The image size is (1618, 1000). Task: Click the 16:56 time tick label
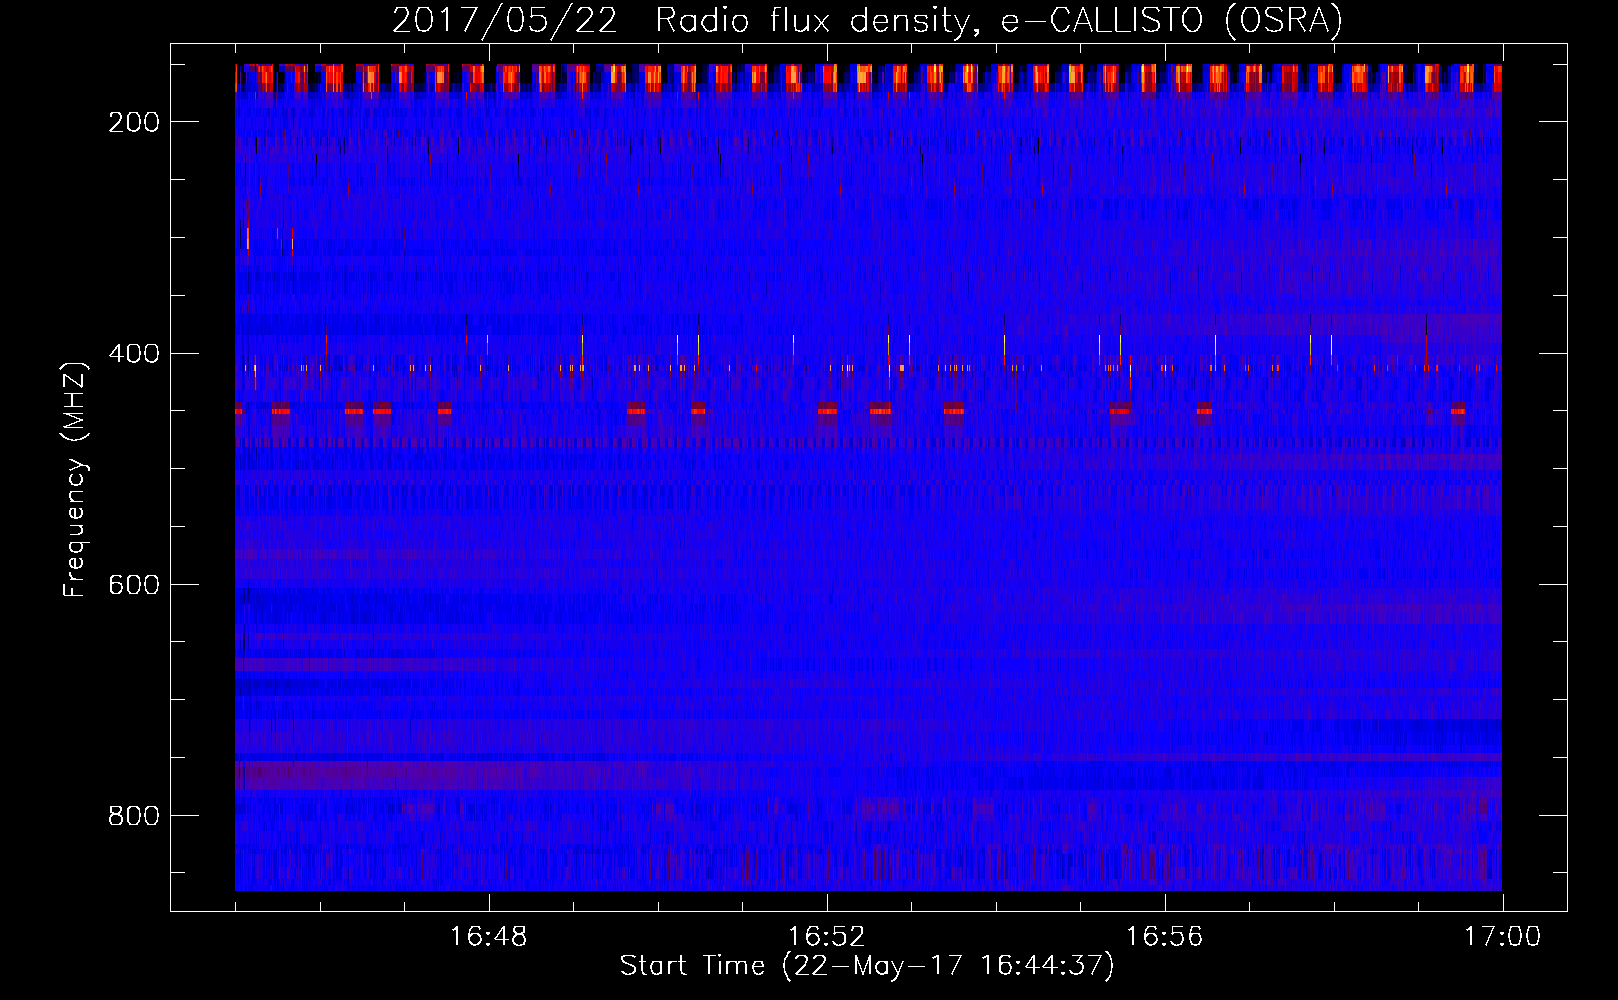click(1165, 937)
